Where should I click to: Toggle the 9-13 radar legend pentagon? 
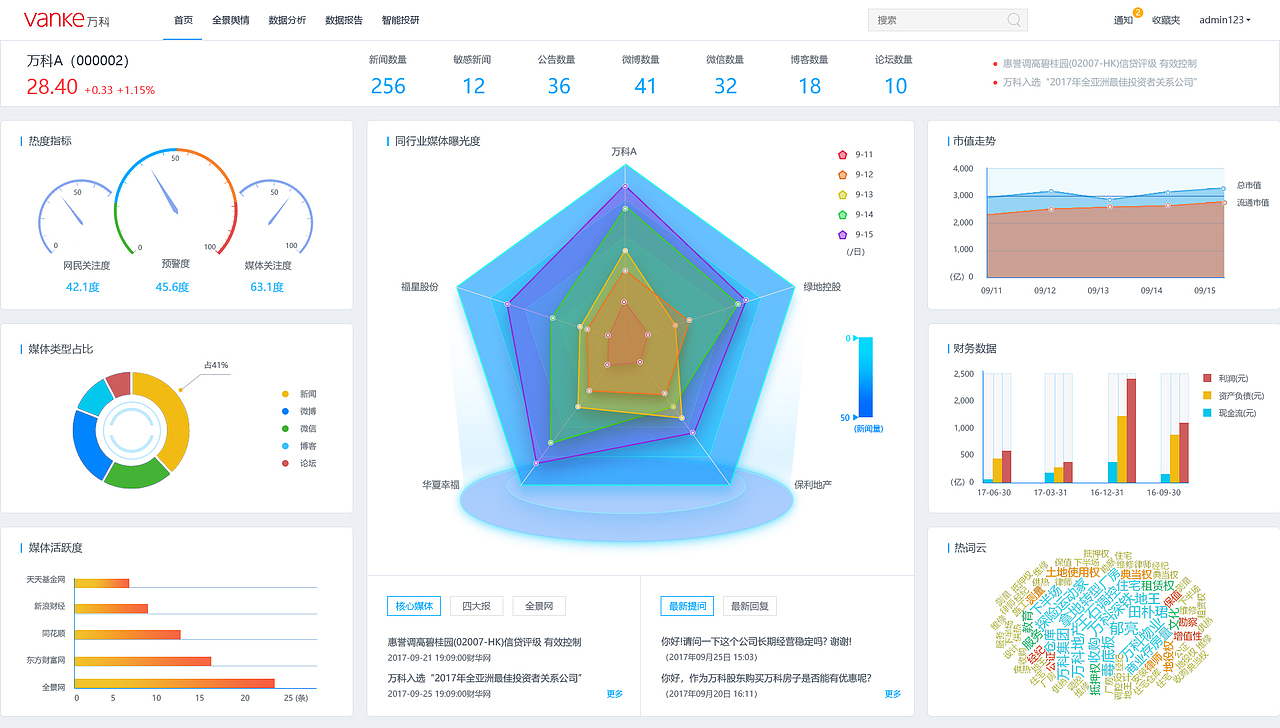pyautogui.click(x=842, y=195)
